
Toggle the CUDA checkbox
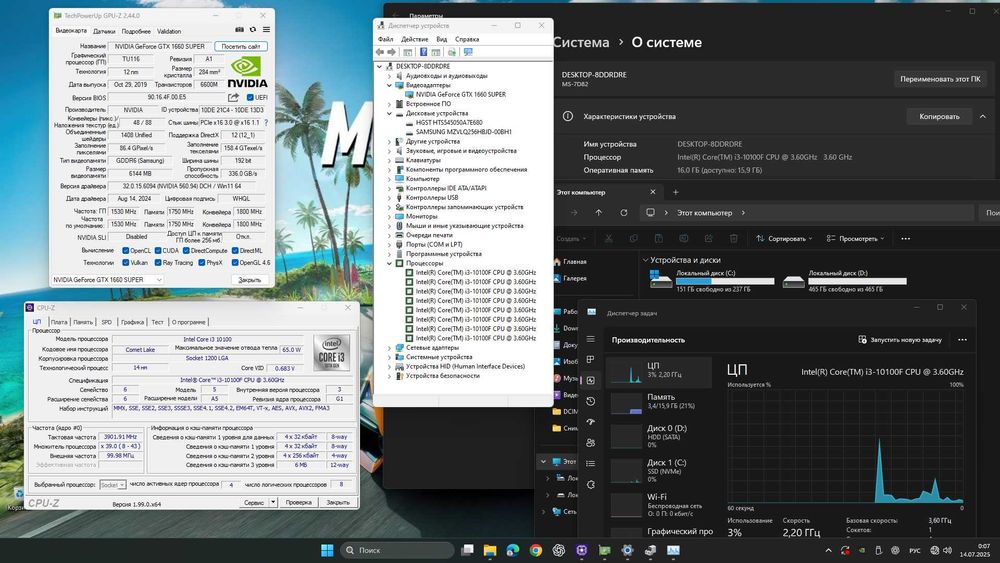point(158,251)
